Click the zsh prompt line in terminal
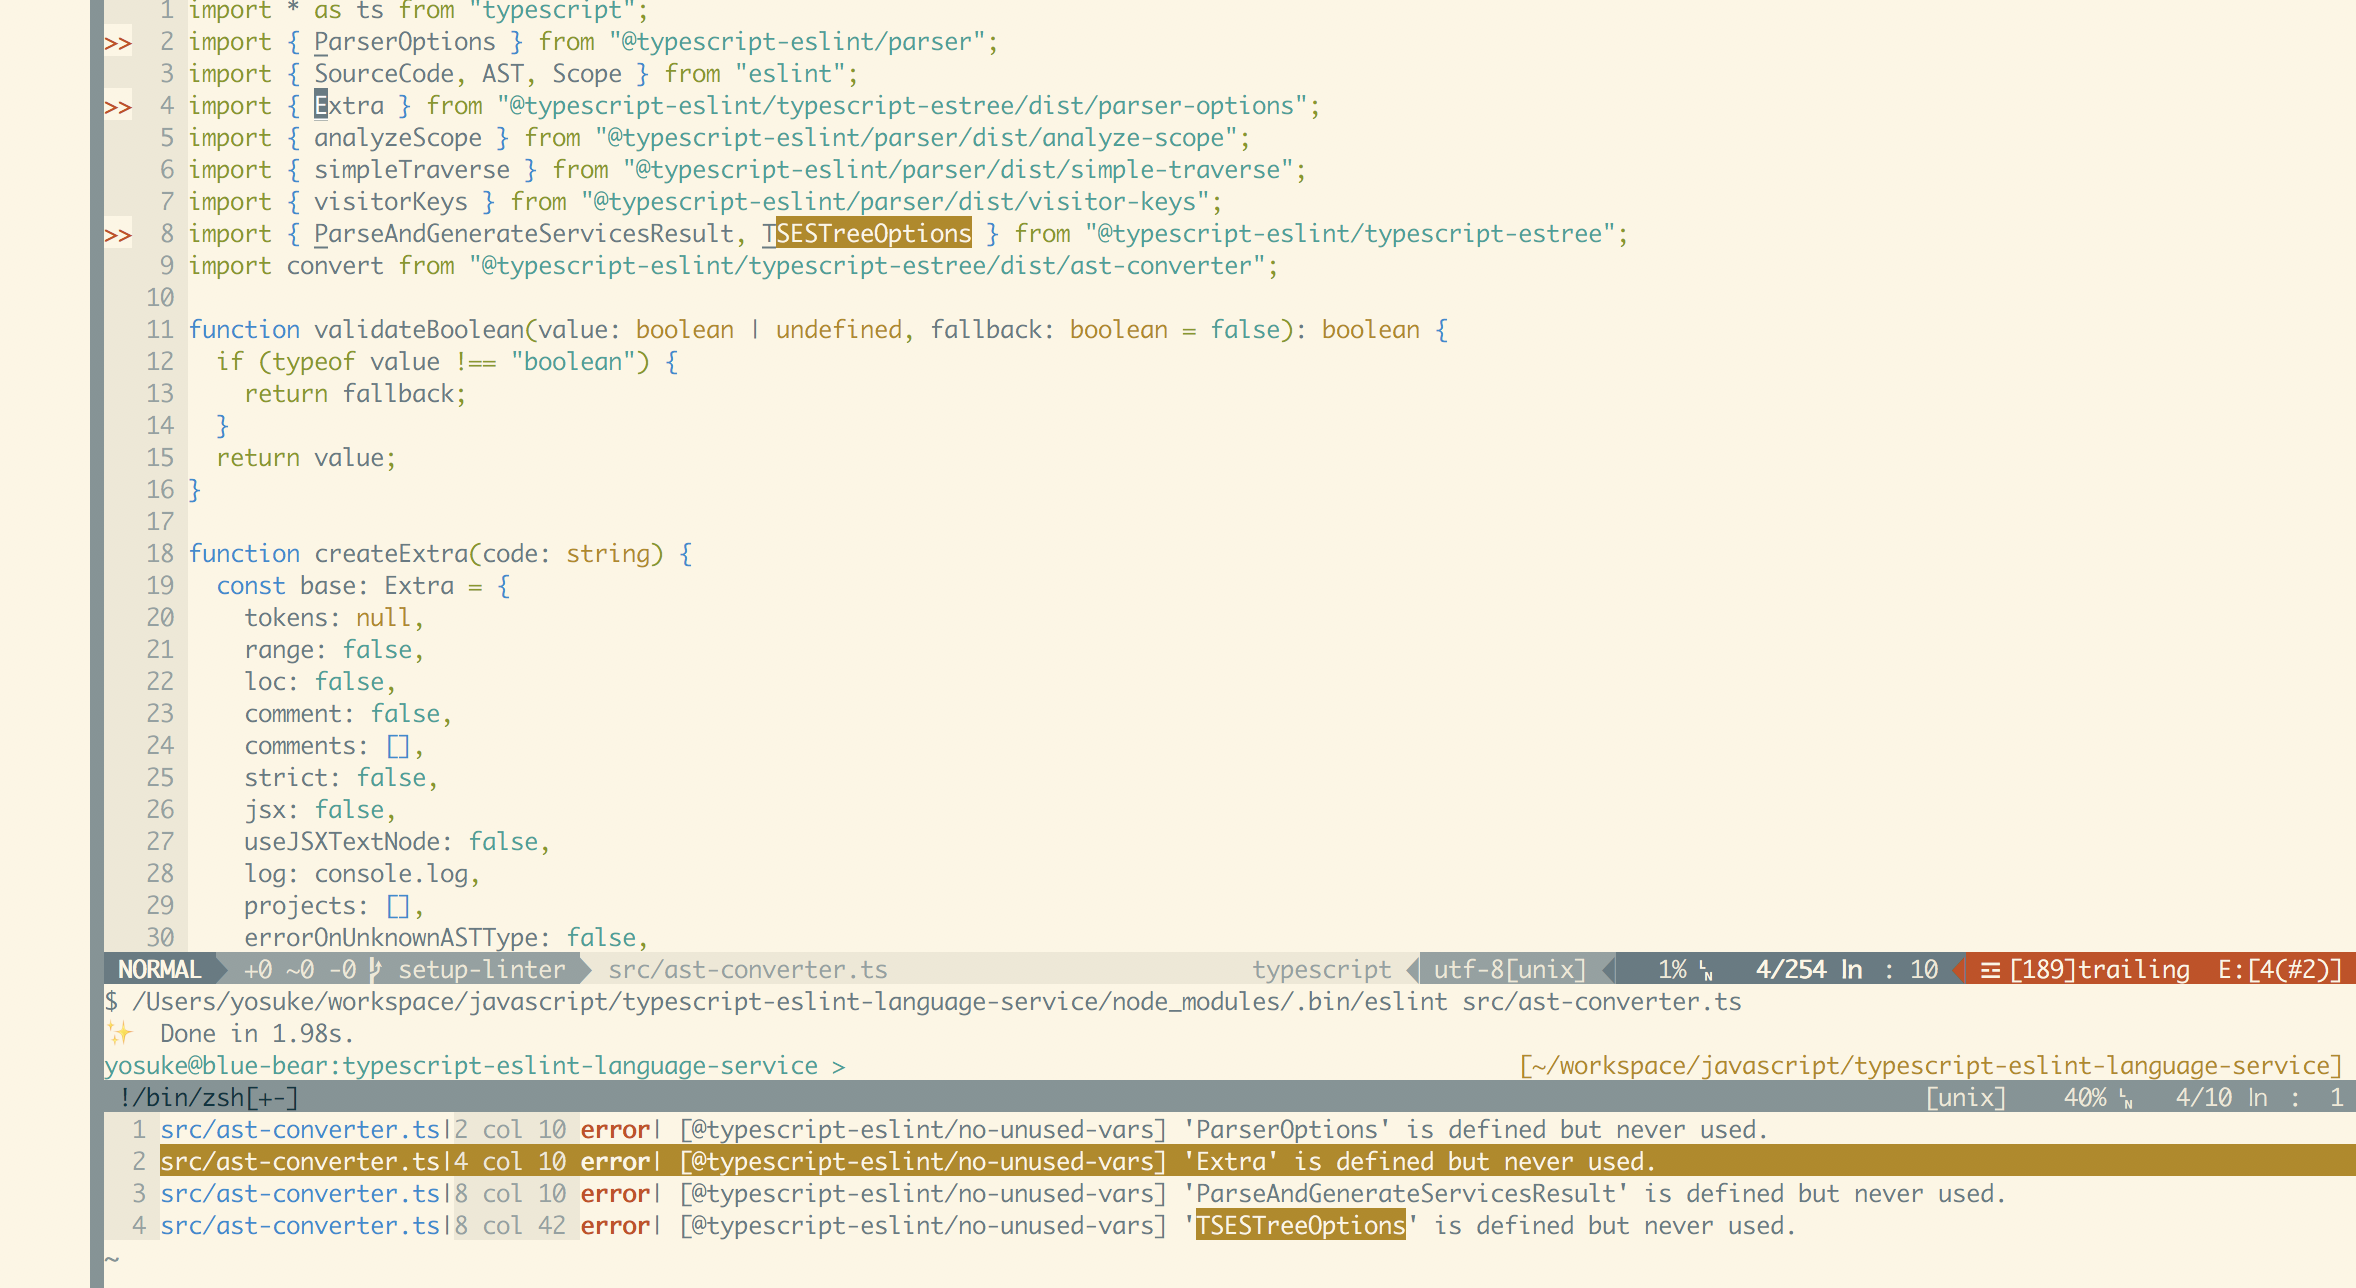Image resolution: width=2356 pixels, height=1288 pixels. click(x=474, y=1065)
